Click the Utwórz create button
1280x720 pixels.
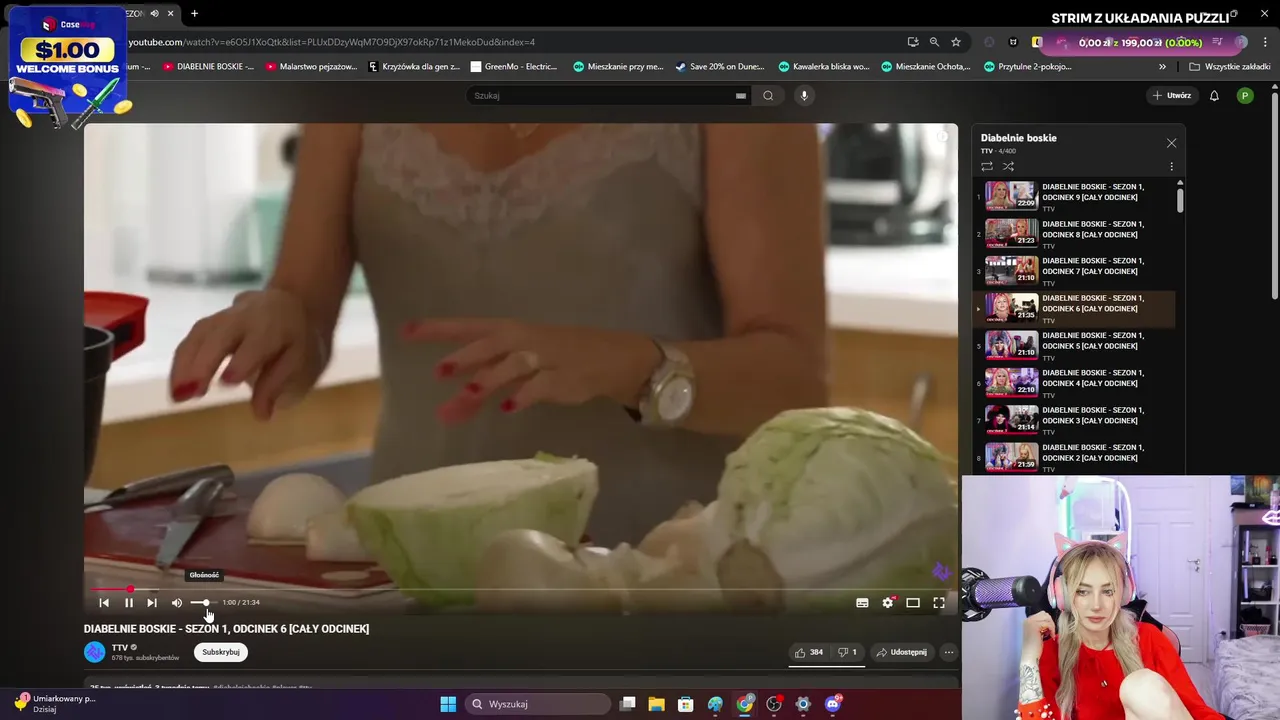[x=1172, y=95]
